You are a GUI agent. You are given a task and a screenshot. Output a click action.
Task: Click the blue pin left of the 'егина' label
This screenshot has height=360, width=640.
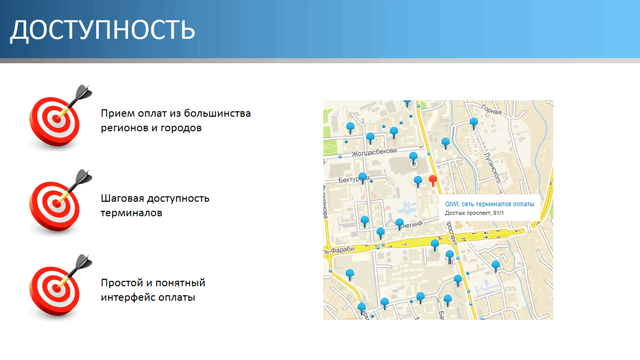coord(400,224)
